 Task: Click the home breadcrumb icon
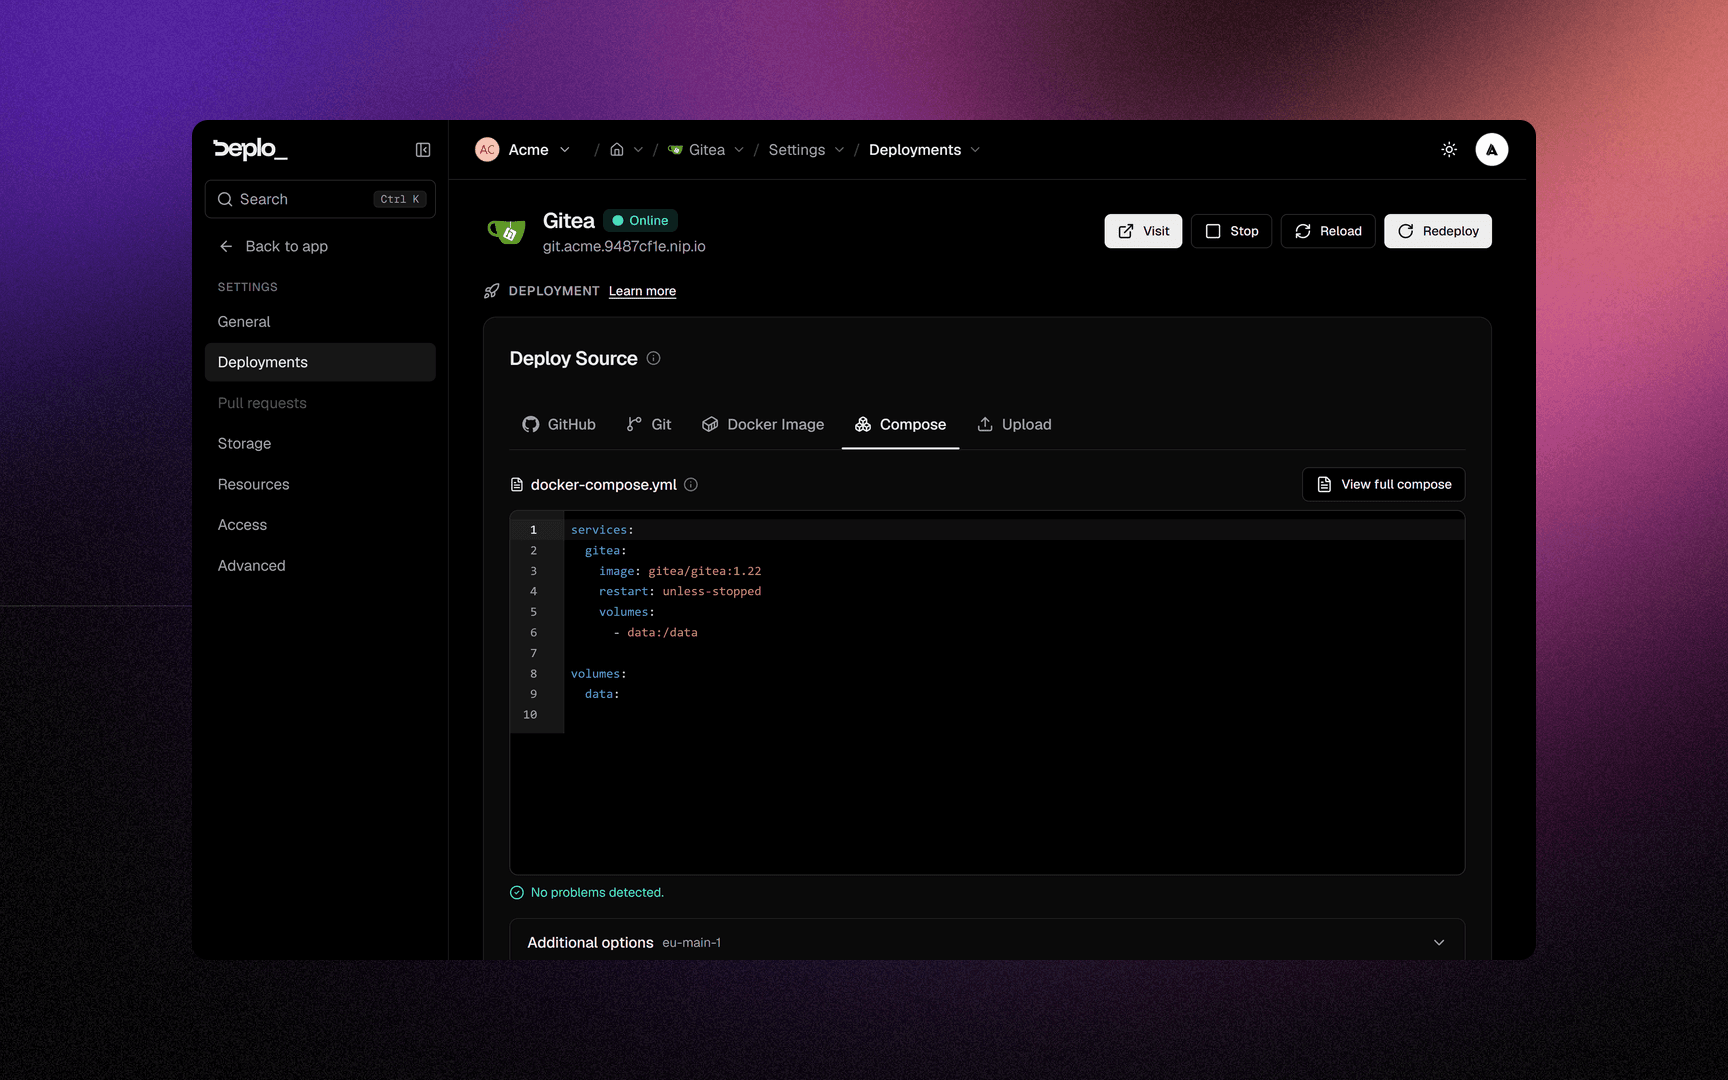click(617, 150)
